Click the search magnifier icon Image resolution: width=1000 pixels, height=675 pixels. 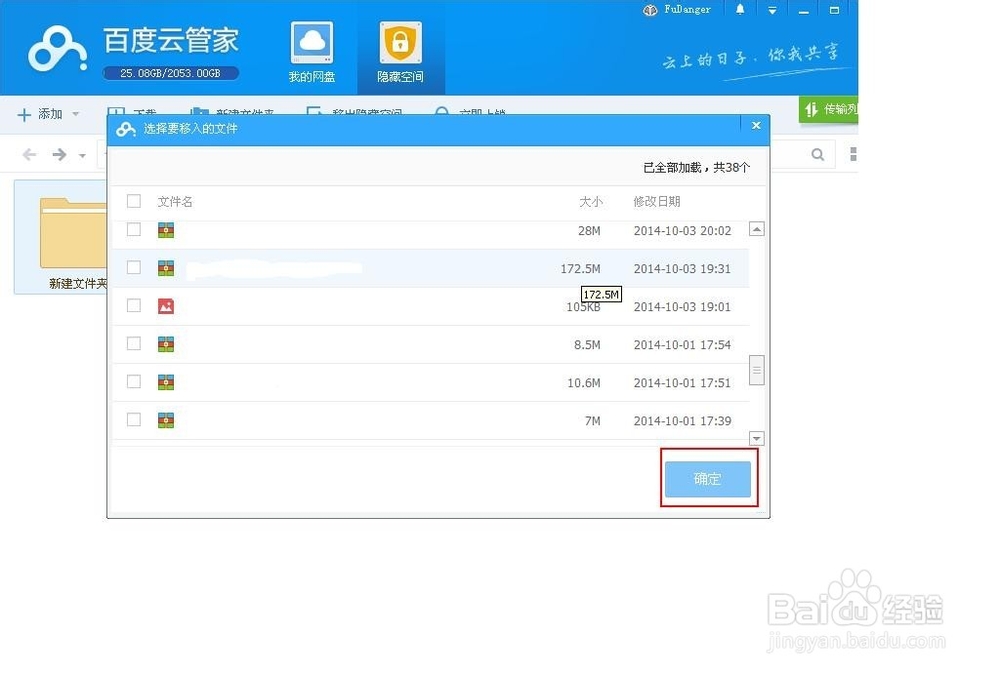click(x=818, y=154)
